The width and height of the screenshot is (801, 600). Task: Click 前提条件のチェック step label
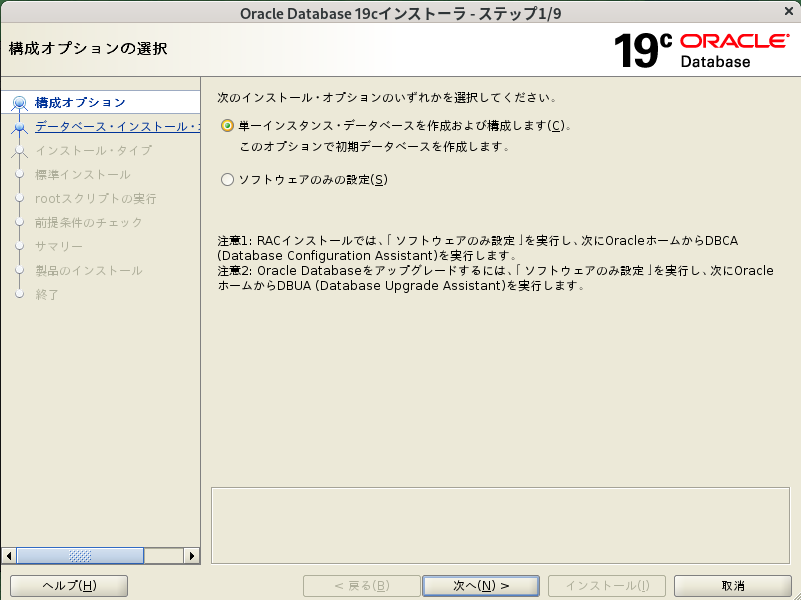88,223
